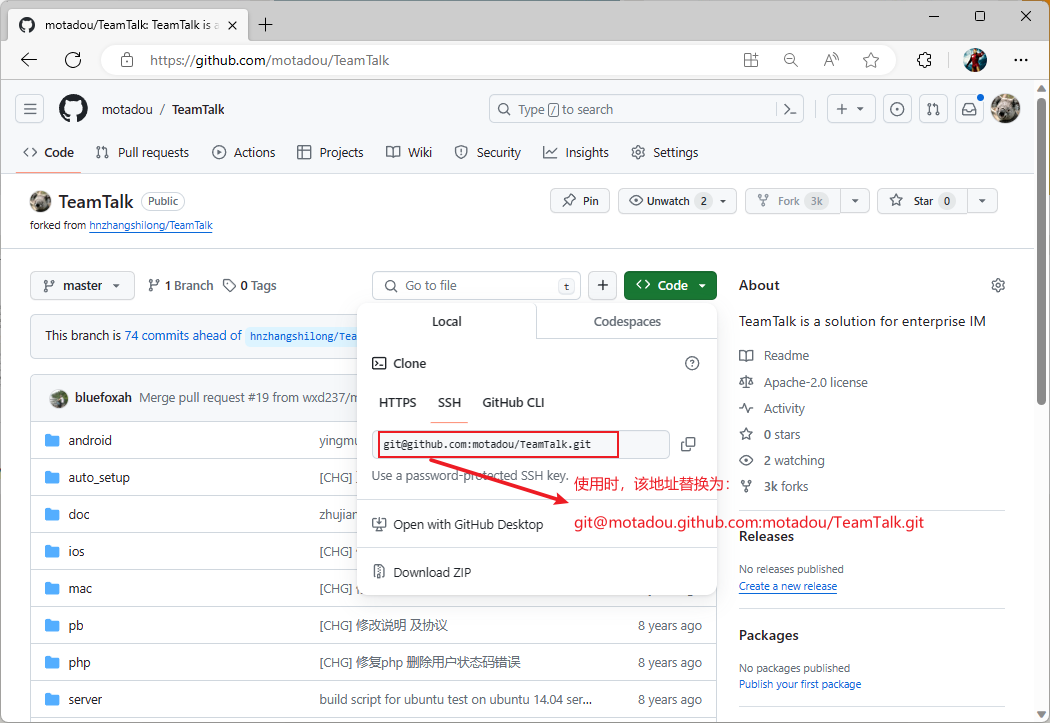
Task: Click Download ZIP option
Action: pos(432,573)
